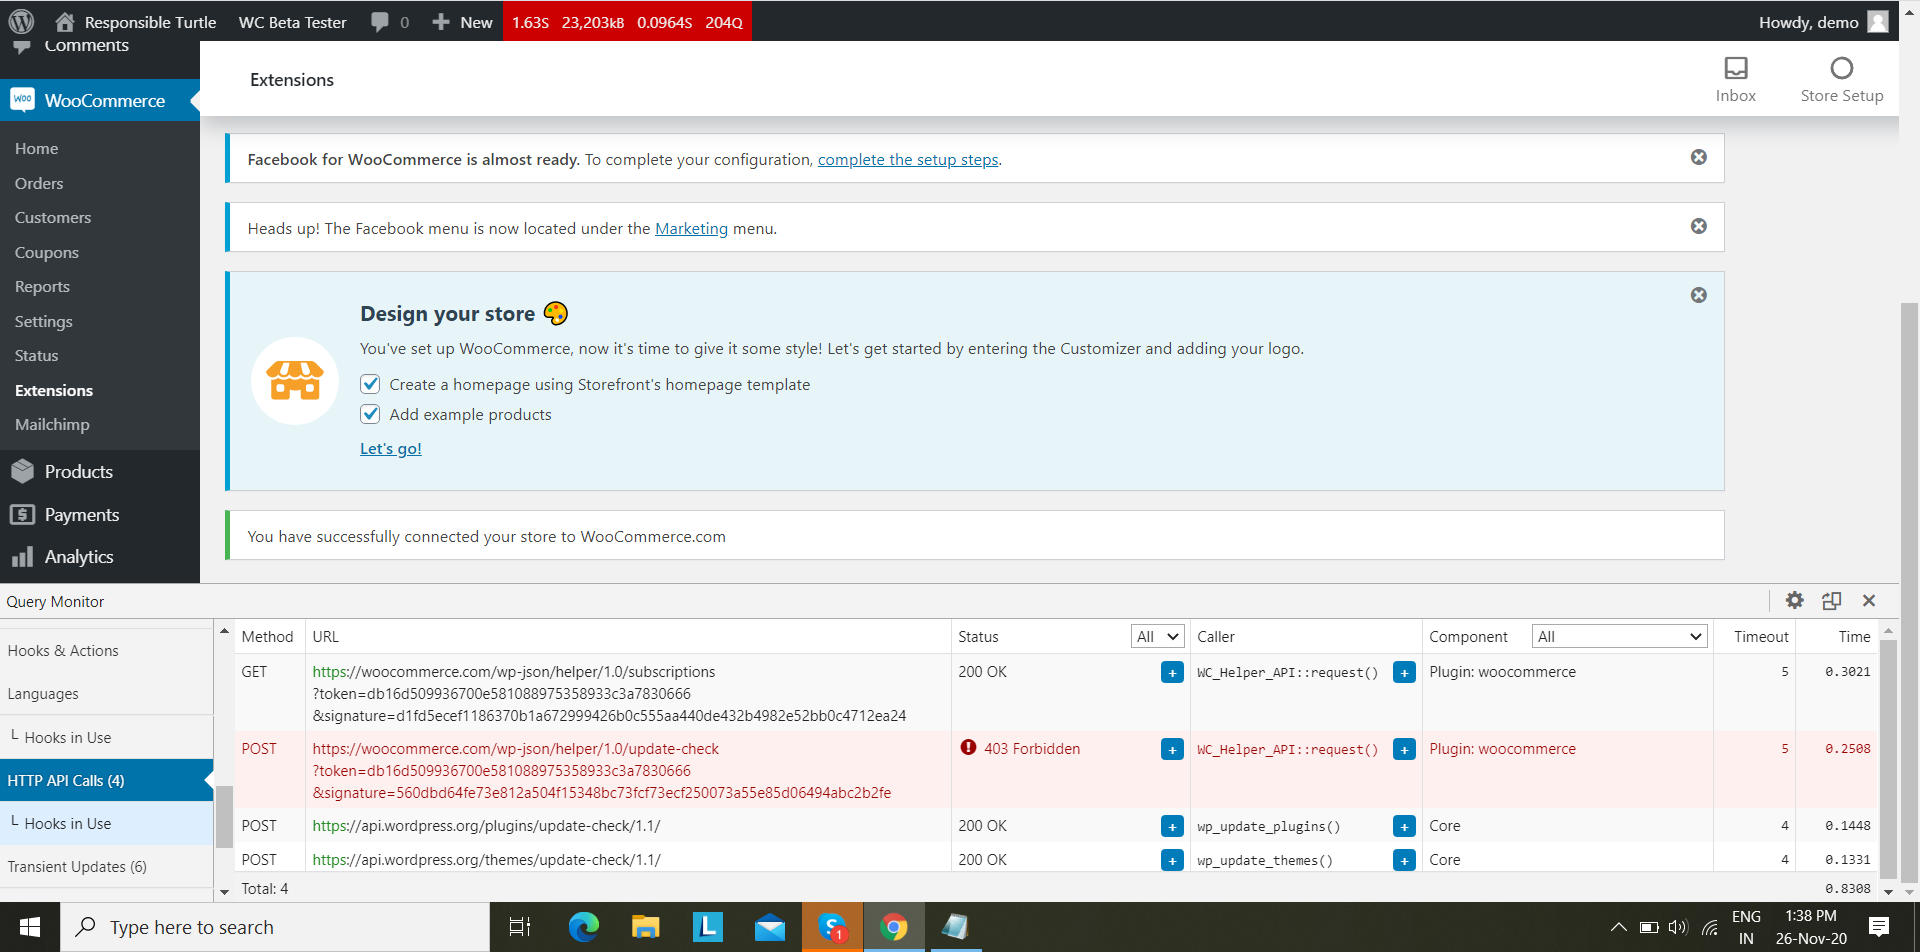Uncheck Add example products
Viewport: 1920px width, 952px height.
point(370,413)
